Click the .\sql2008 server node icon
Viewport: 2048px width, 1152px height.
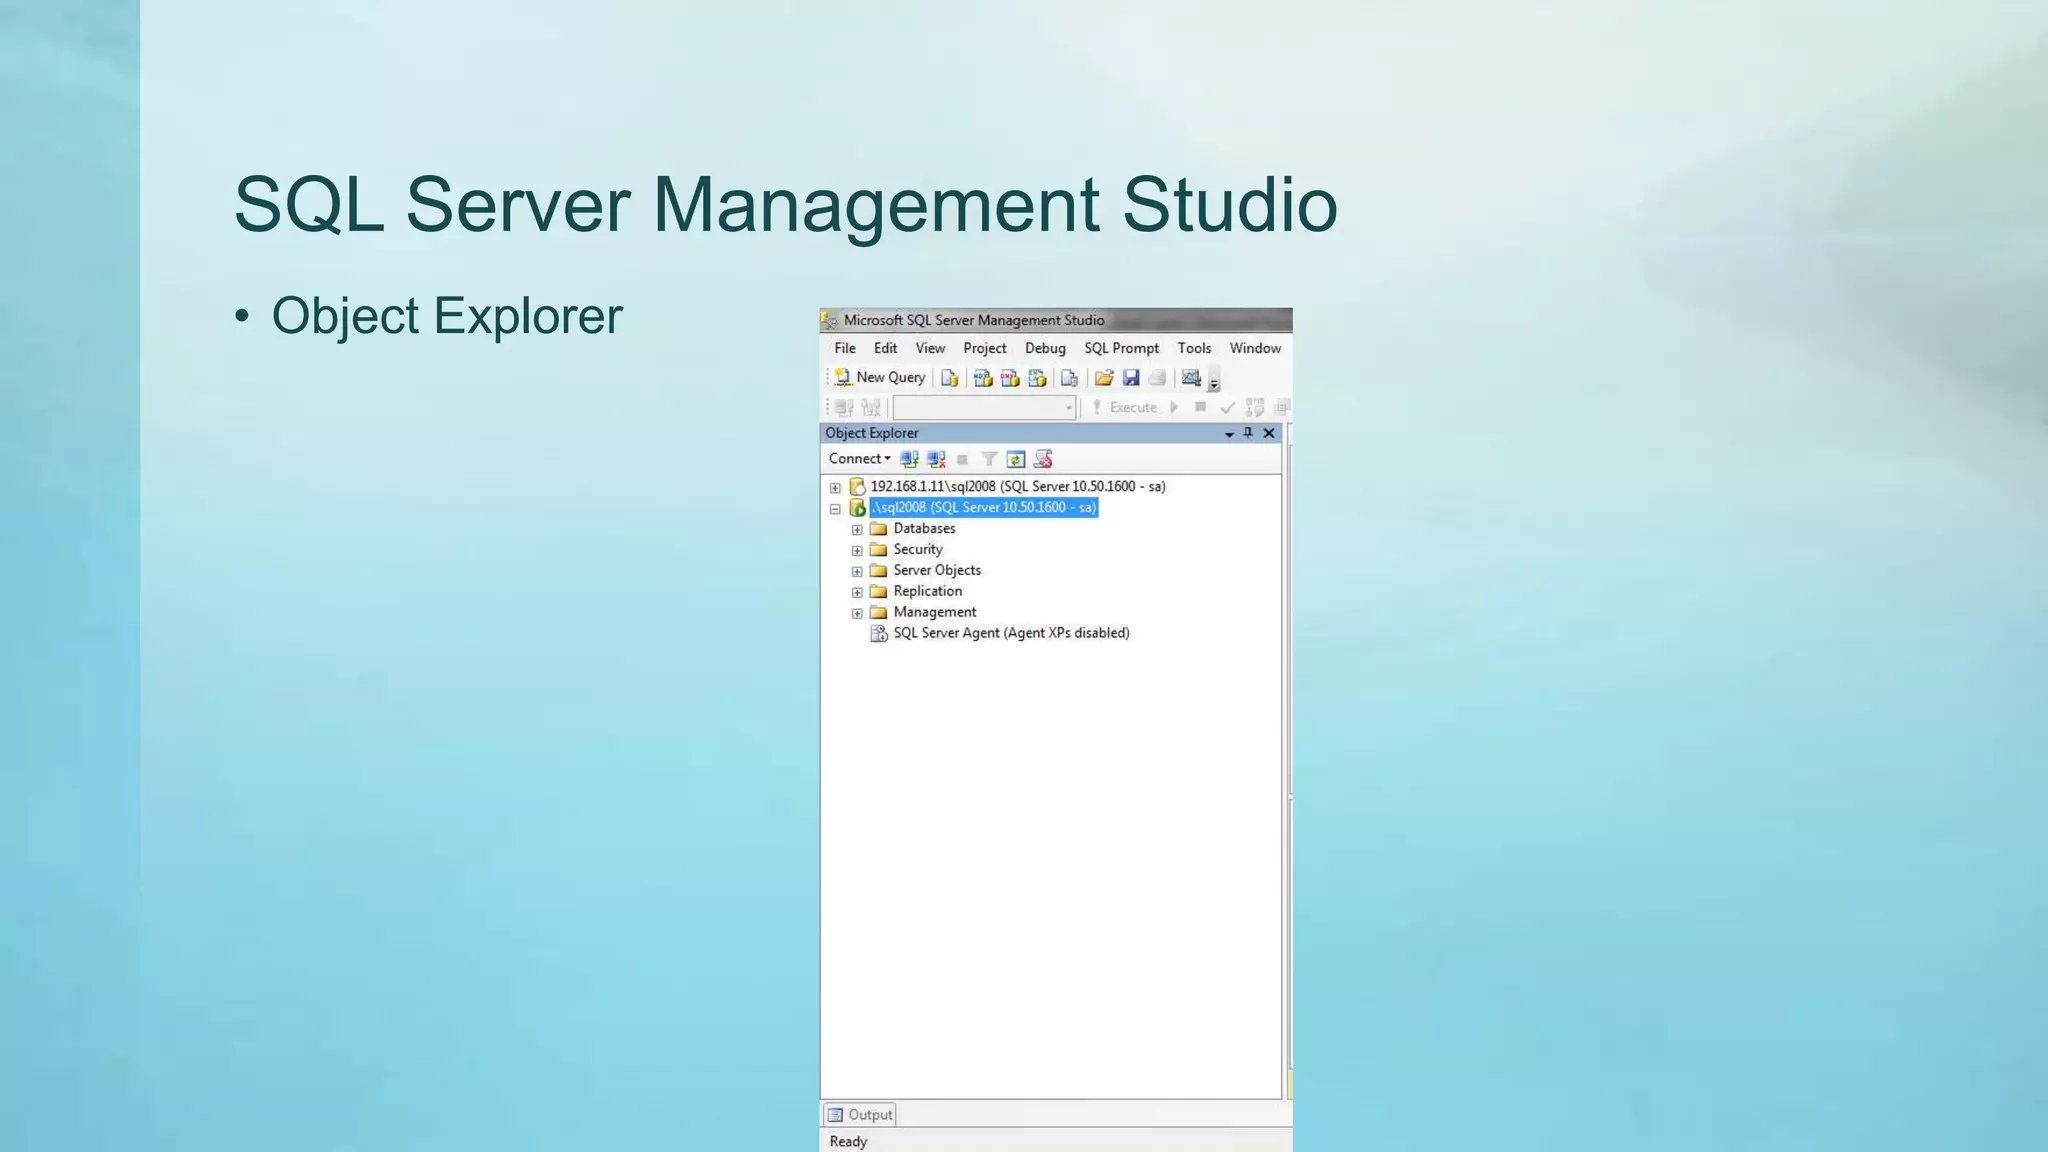(x=857, y=508)
